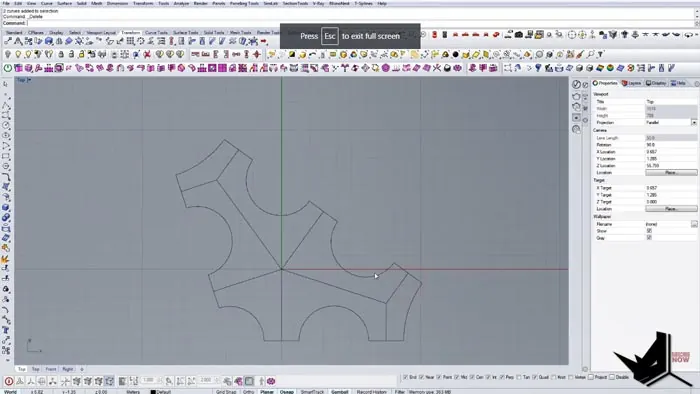The width and height of the screenshot is (700, 394).
Task: Switch to the Curve Tools toolbar tab
Action: [156, 33]
